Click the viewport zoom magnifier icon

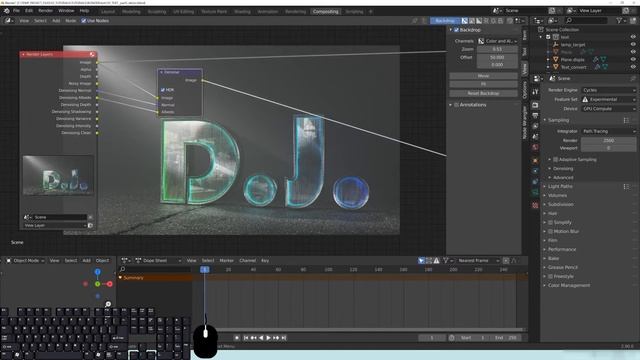pos(108,304)
